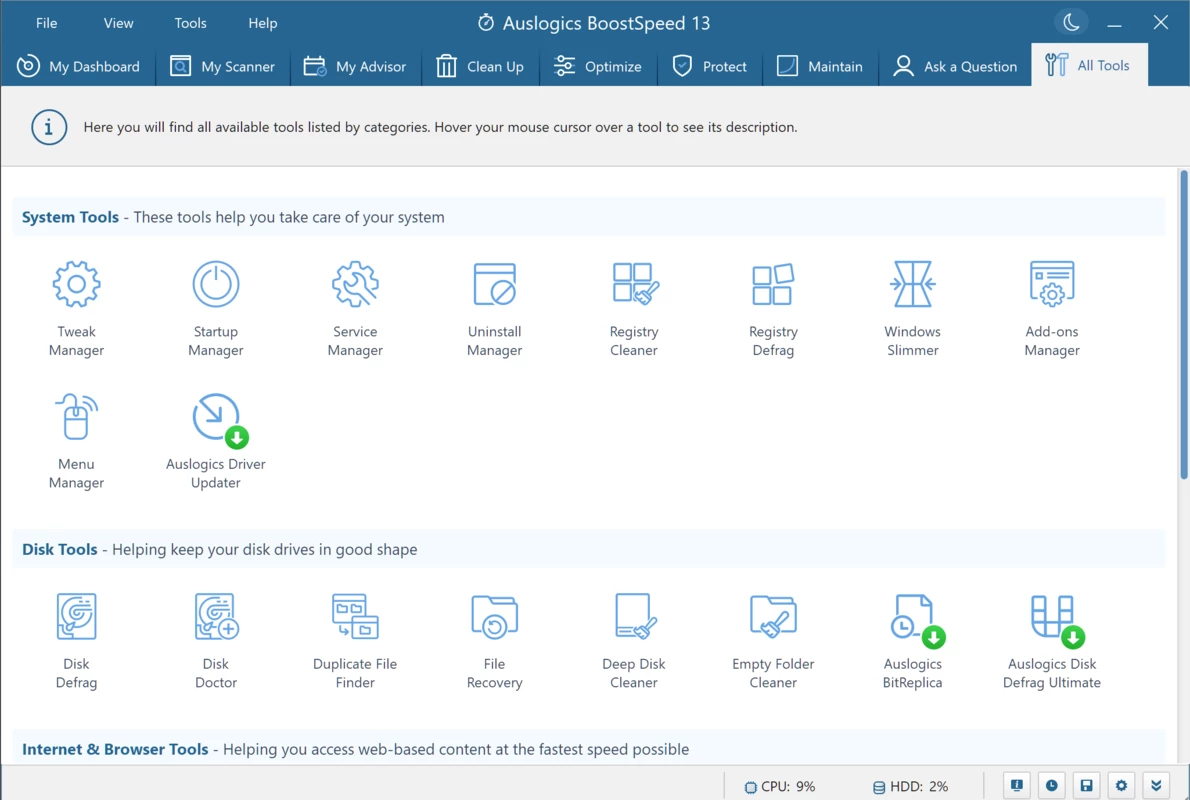Select the All Tools tab

tap(1089, 65)
